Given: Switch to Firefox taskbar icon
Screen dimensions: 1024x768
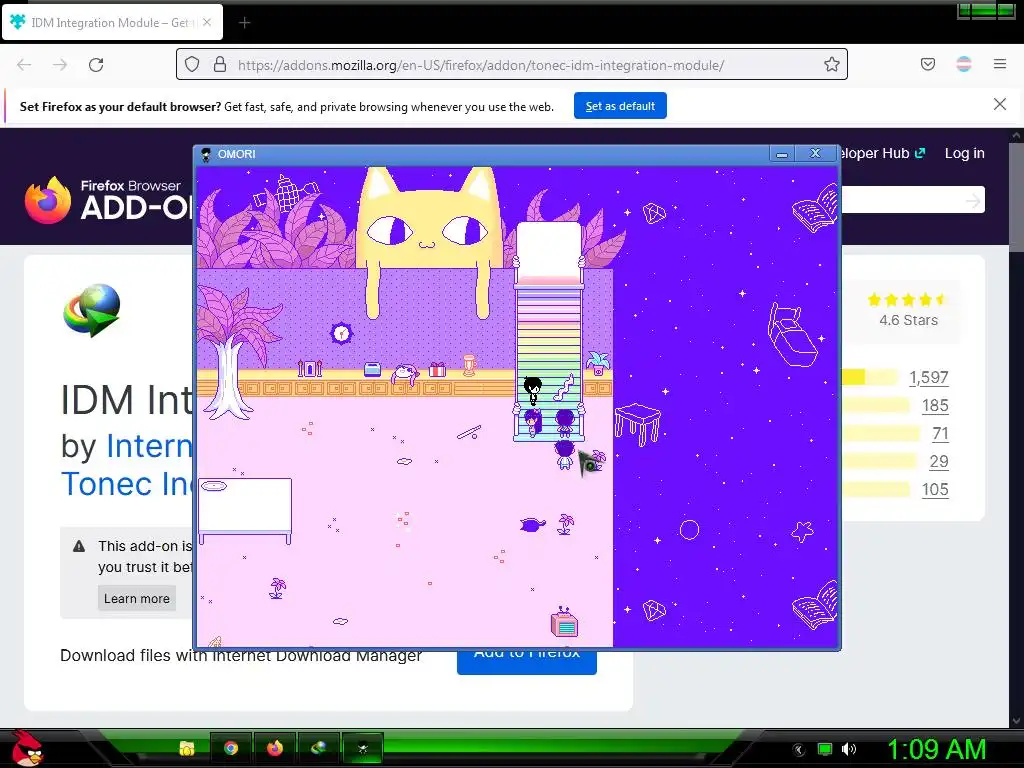Looking at the screenshot, I should (275, 748).
